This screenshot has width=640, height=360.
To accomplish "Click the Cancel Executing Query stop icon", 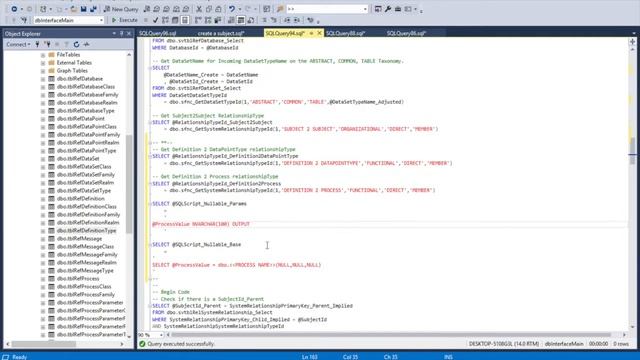I will (146, 20).
